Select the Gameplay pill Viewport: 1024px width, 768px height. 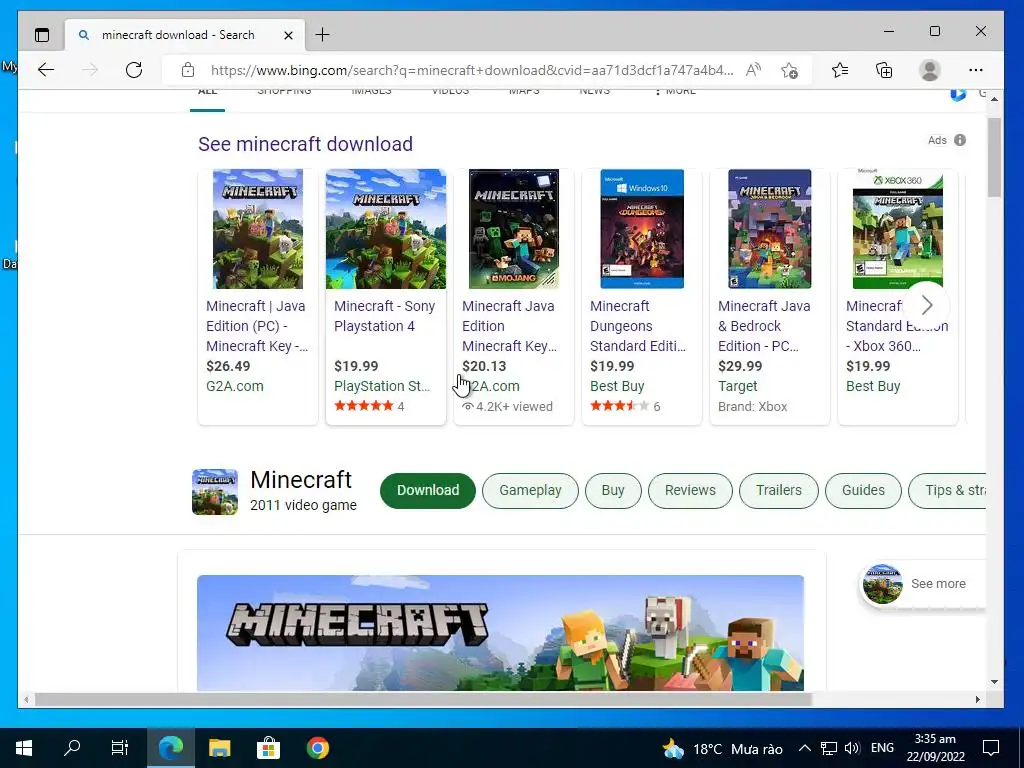pos(530,490)
